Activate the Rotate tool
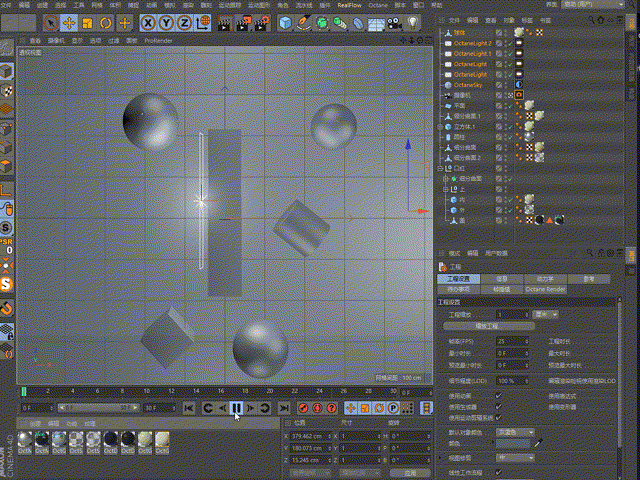The height and width of the screenshot is (480, 640). (106, 23)
